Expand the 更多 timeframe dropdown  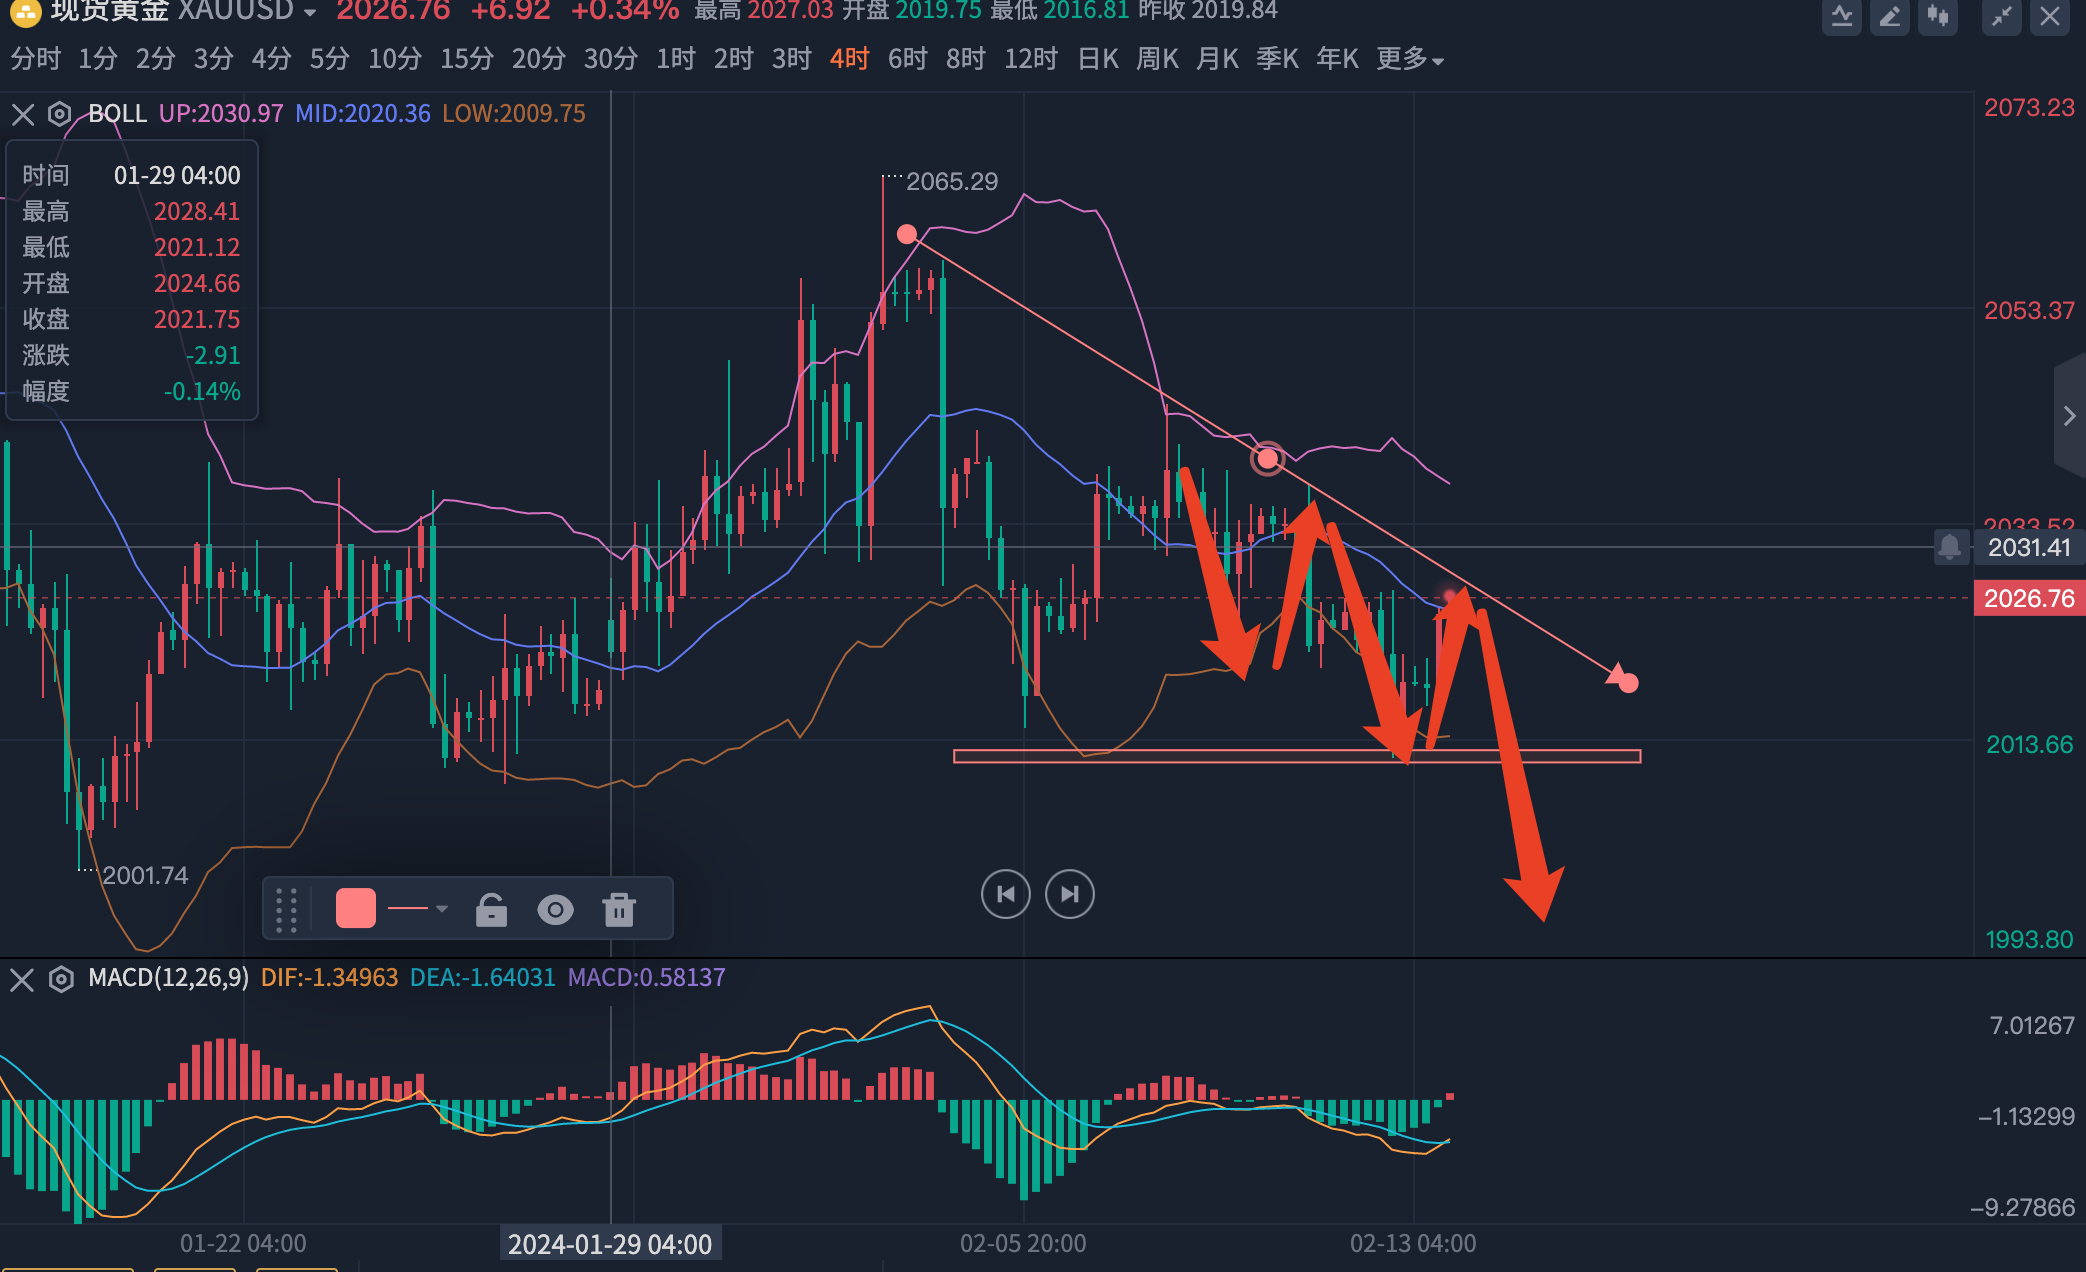1409,60
